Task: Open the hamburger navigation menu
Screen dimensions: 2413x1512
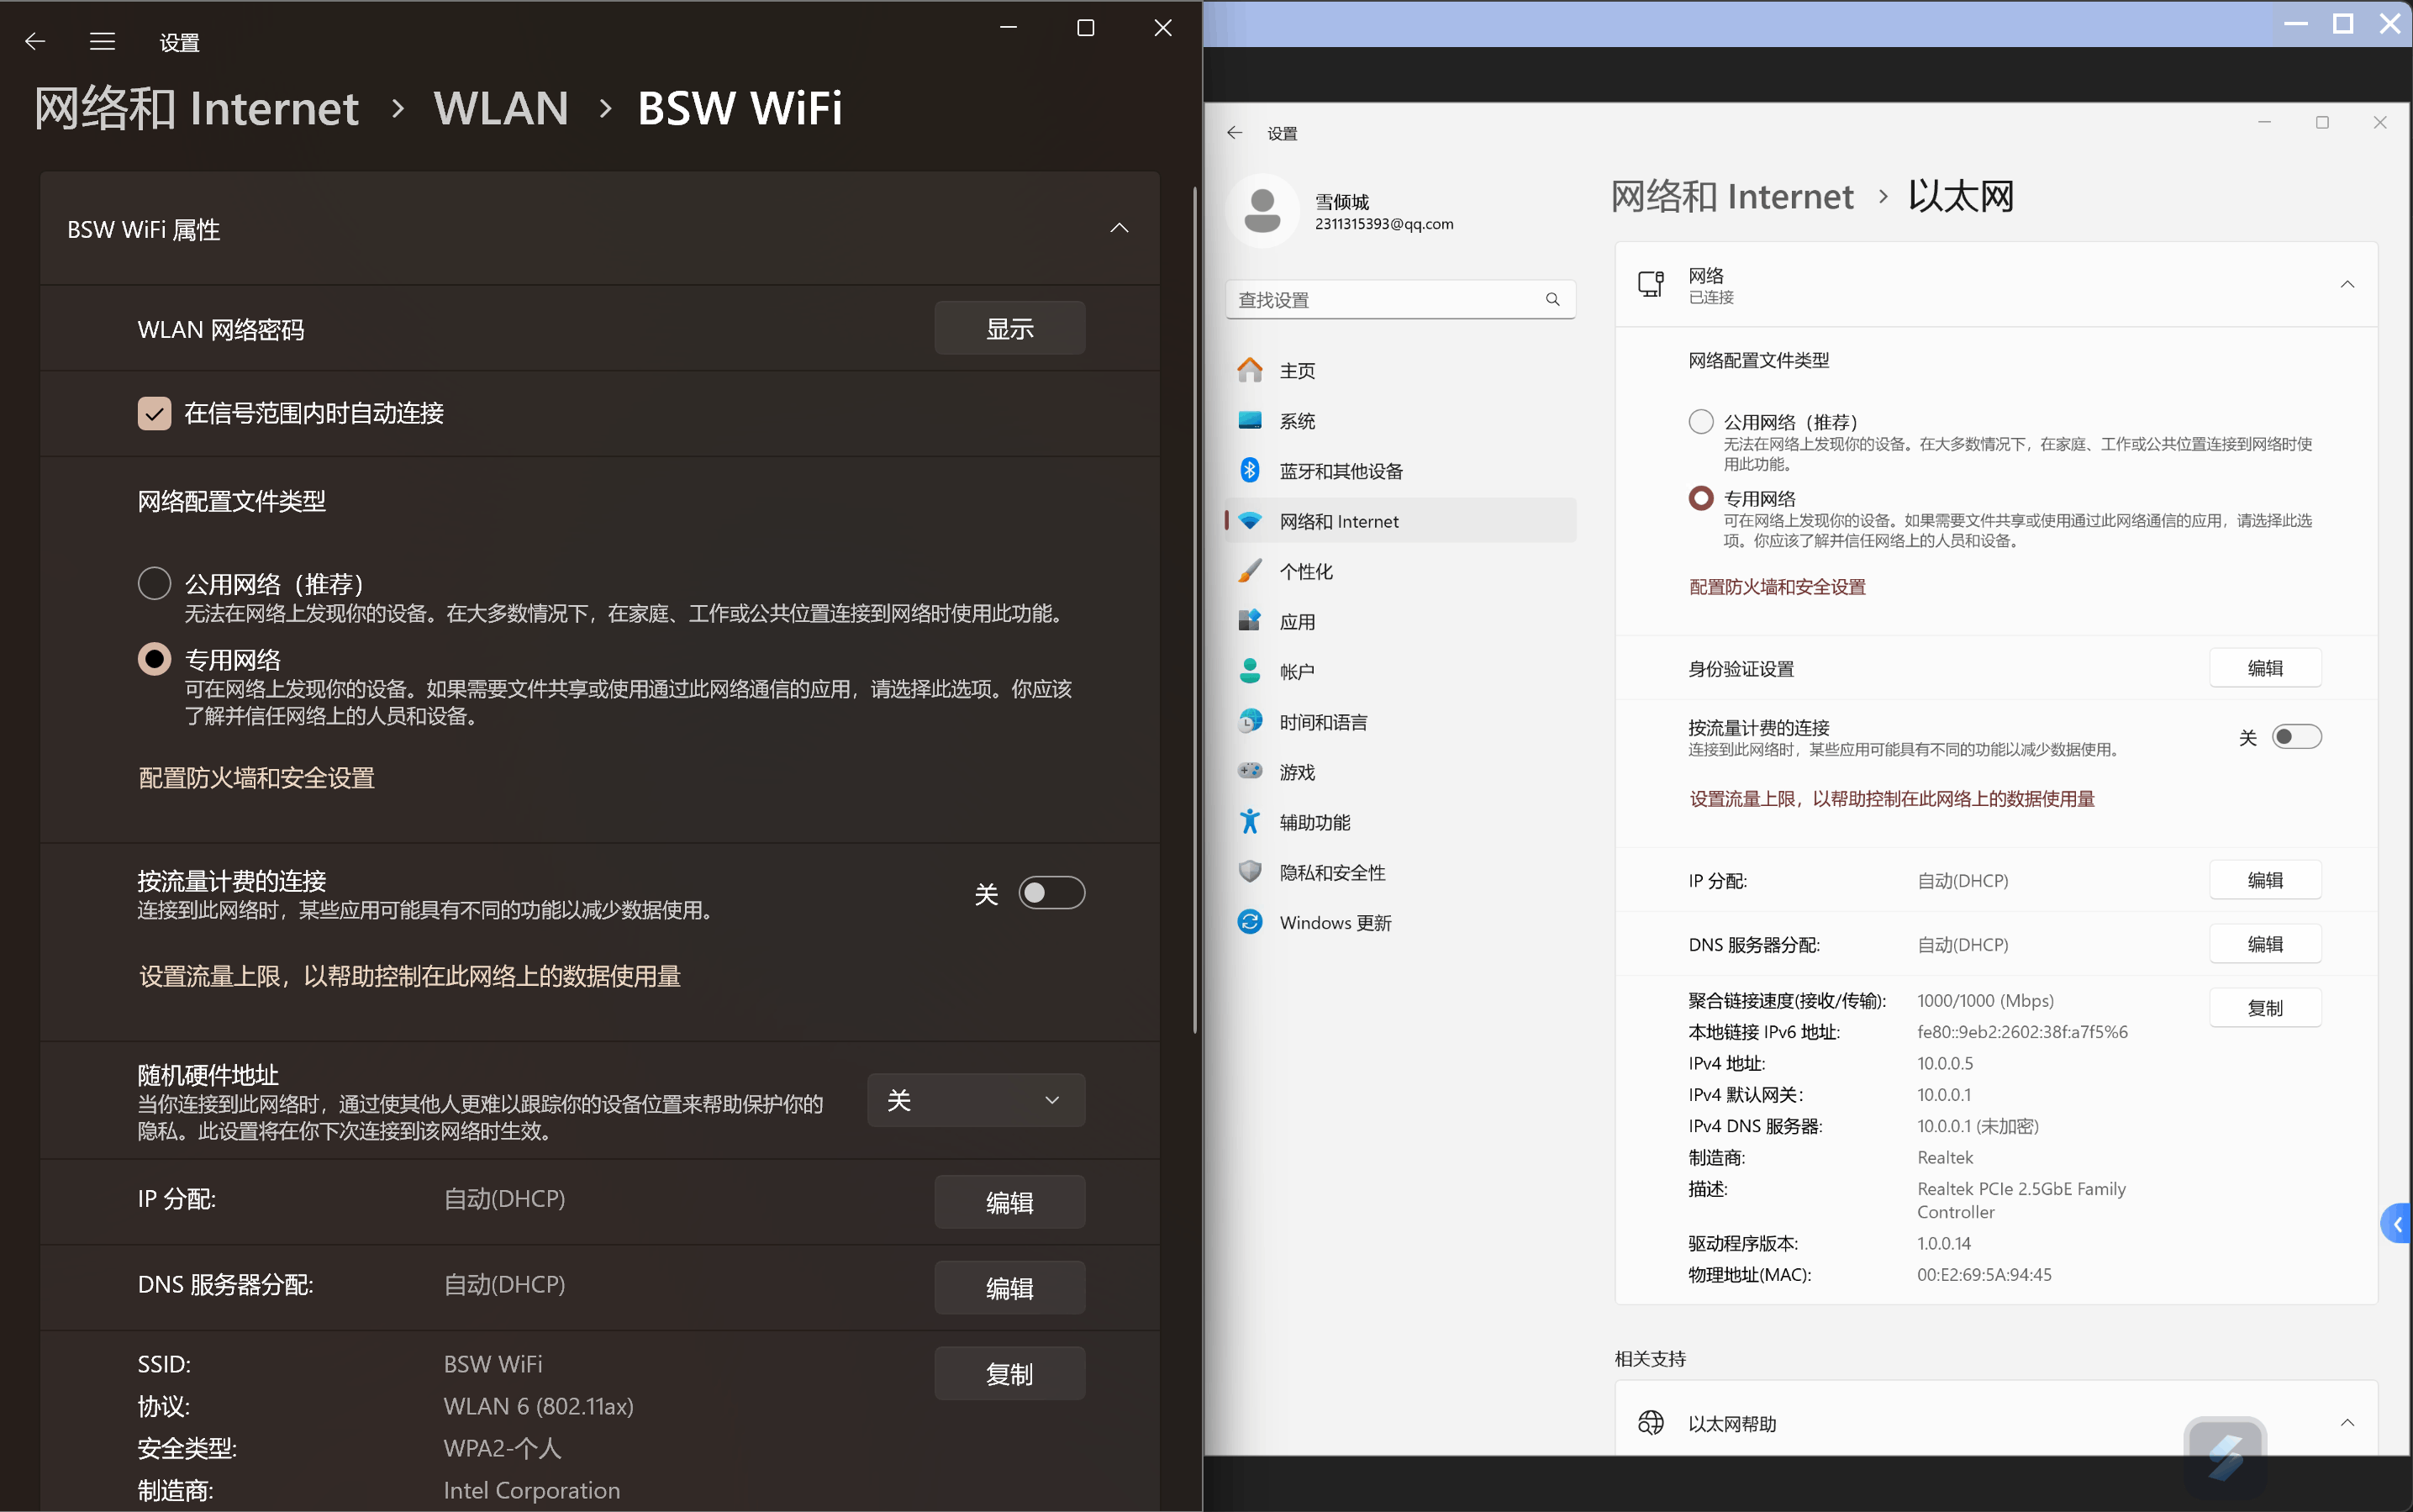Action: [x=102, y=41]
